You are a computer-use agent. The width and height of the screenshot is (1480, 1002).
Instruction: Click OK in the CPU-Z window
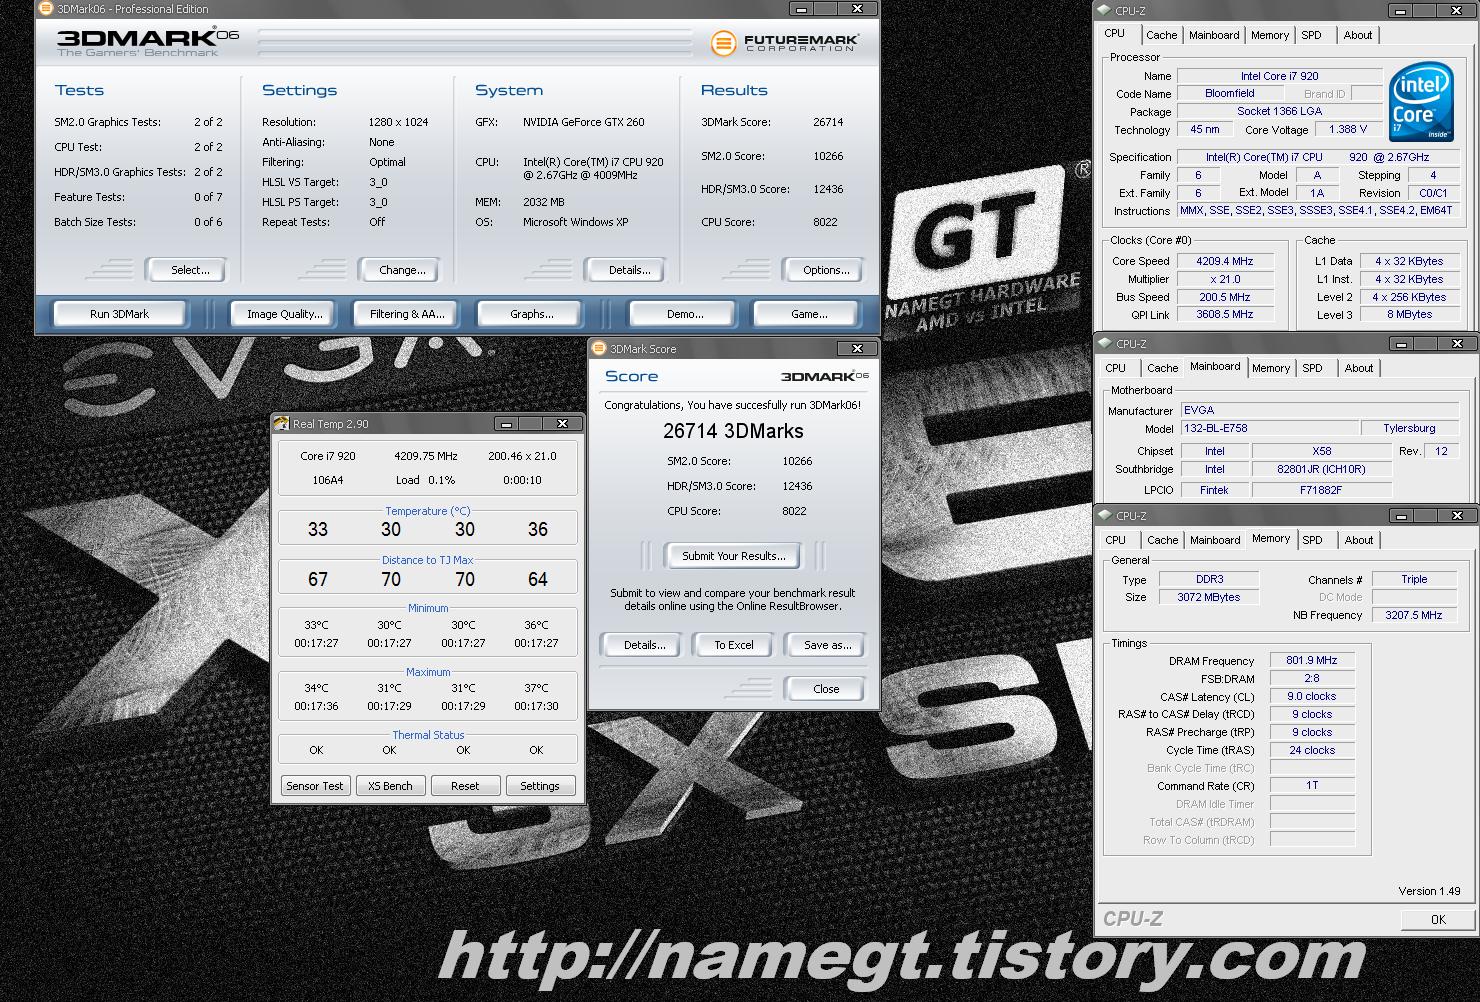pos(1438,919)
